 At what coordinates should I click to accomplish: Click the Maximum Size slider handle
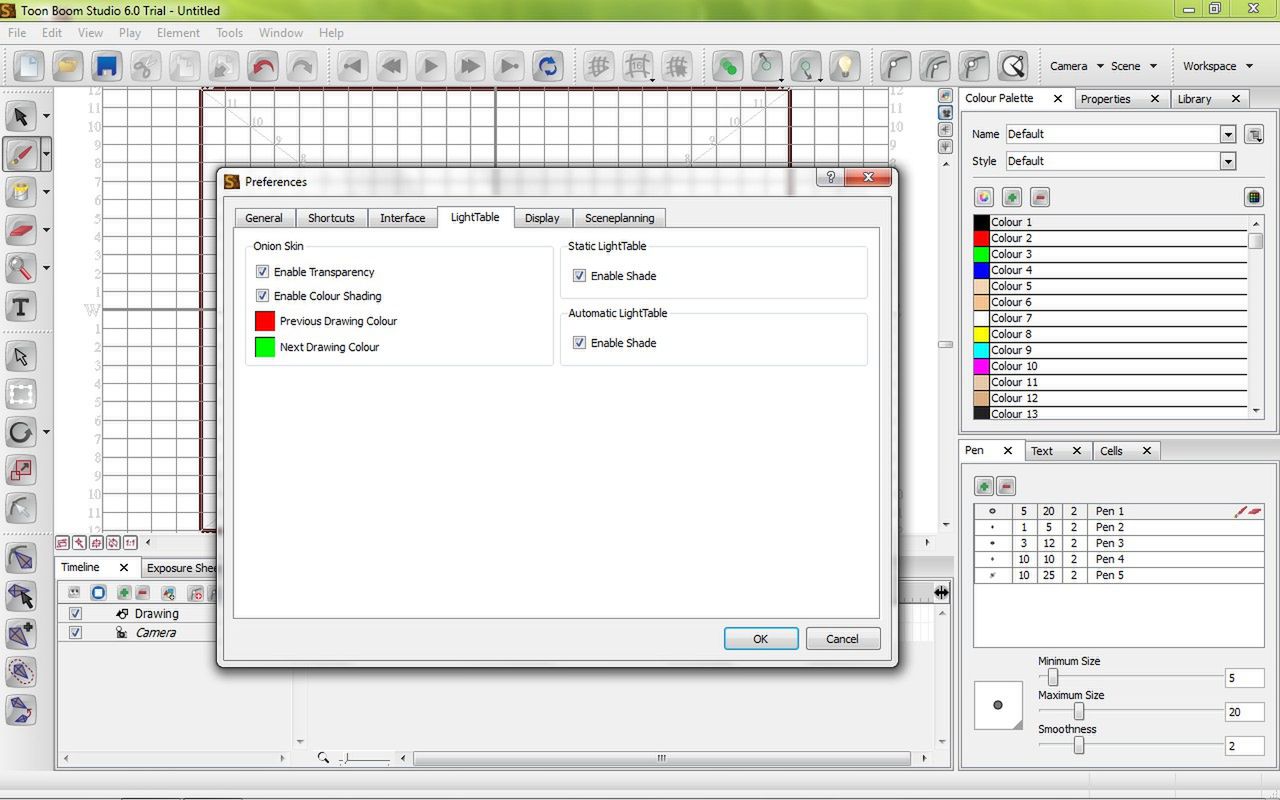(x=1079, y=711)
